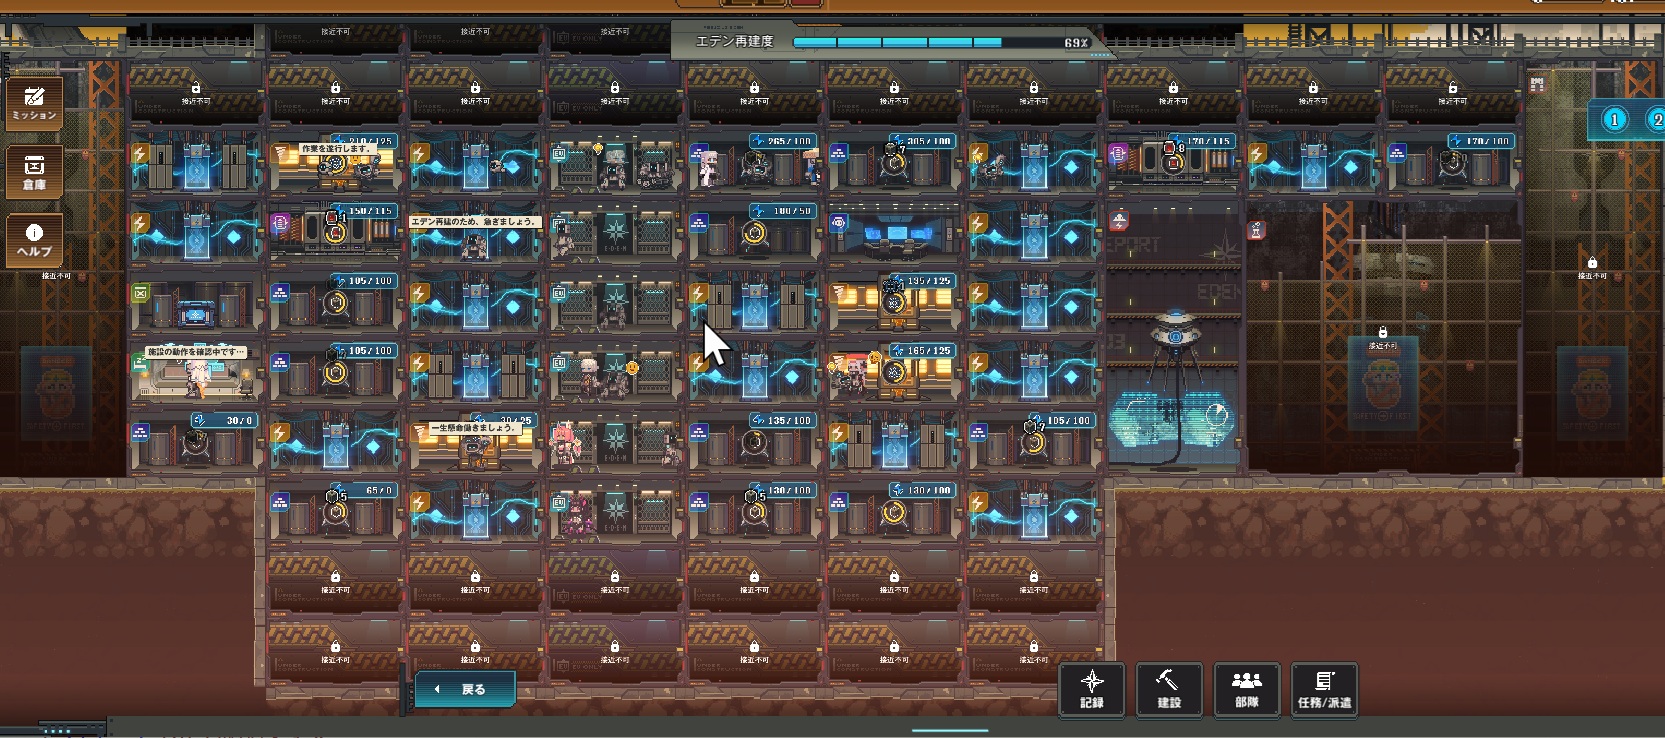Click the 戻る (Back) button
Viewport: 1665px width, 738px height.
tap(465, 689)
